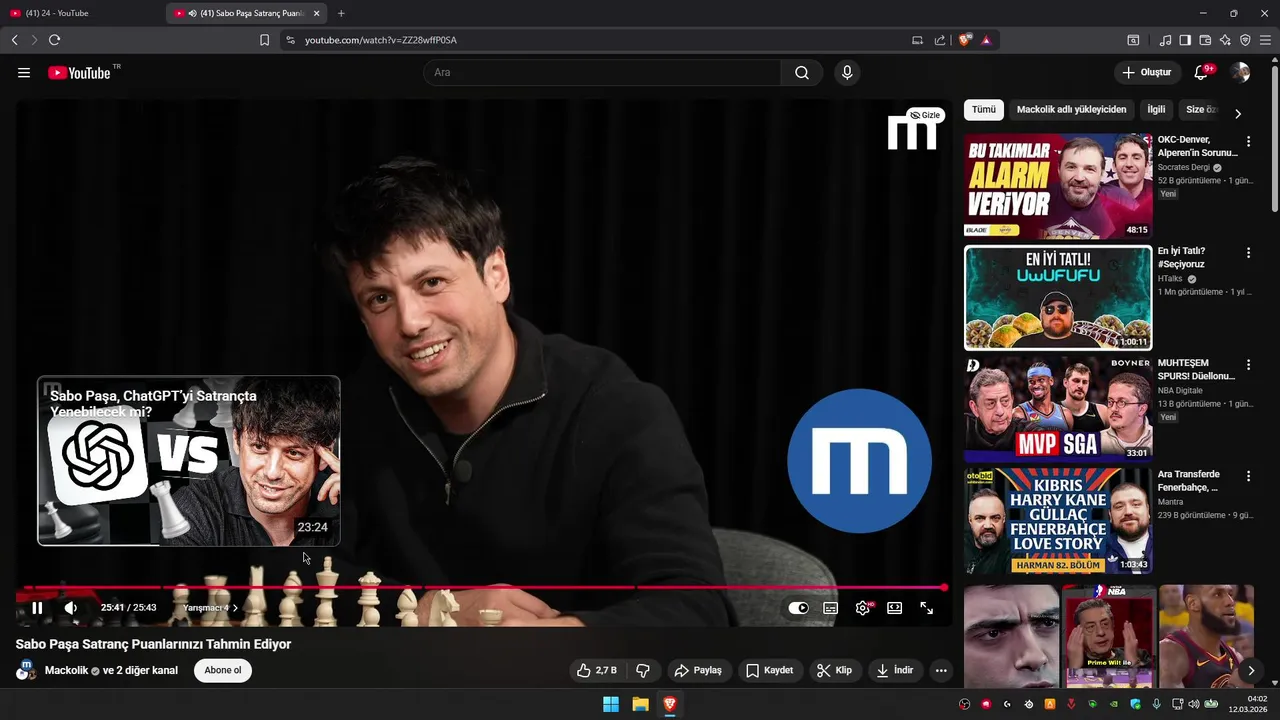The width and height of the screenshot is (1280, 720).
Task: Open Mackolik channel link
Action: tap(66, 670)
